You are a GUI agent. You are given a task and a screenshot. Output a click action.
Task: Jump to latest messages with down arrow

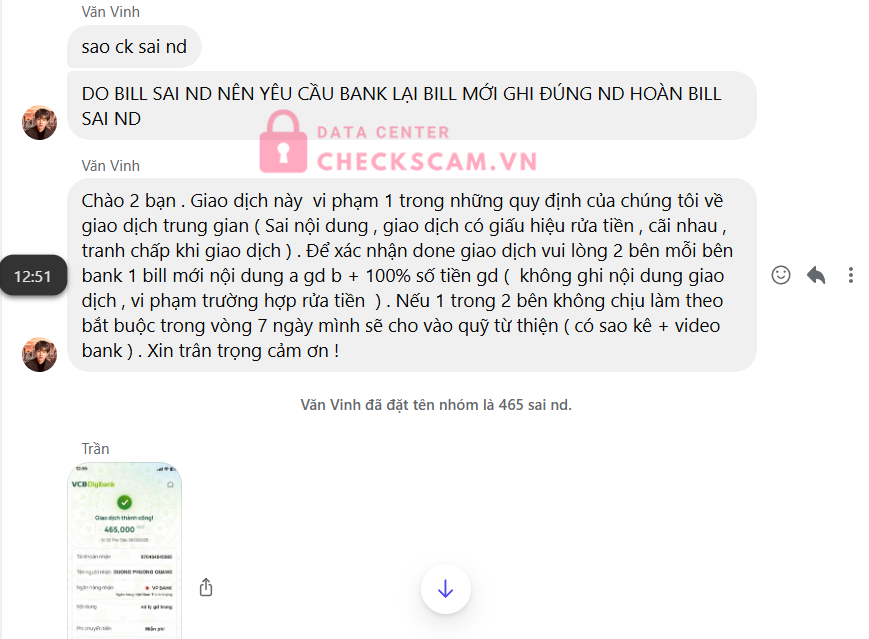pyautogui.click(x=446, y=589)
